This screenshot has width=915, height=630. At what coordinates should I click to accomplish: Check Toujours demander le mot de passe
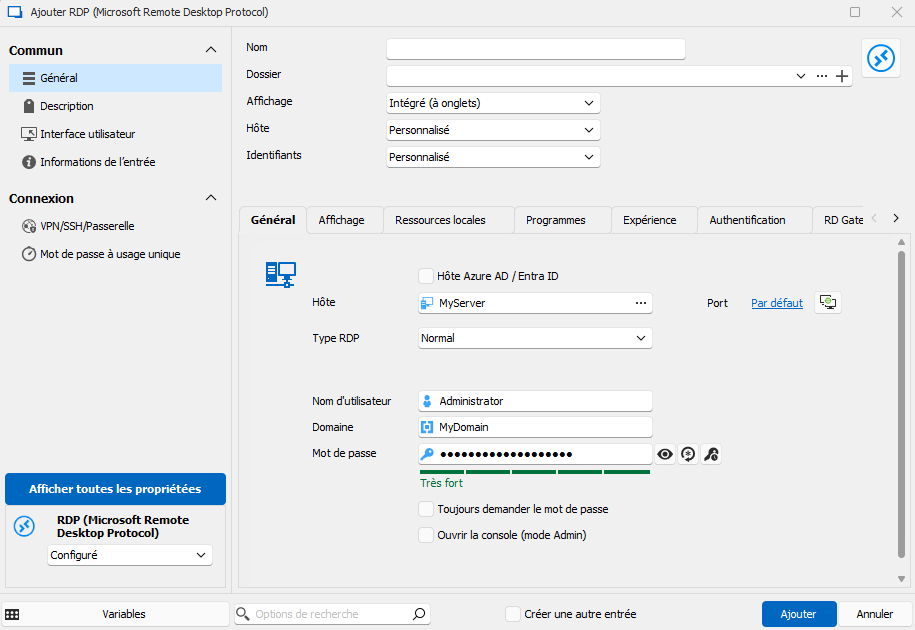[426, 509]
